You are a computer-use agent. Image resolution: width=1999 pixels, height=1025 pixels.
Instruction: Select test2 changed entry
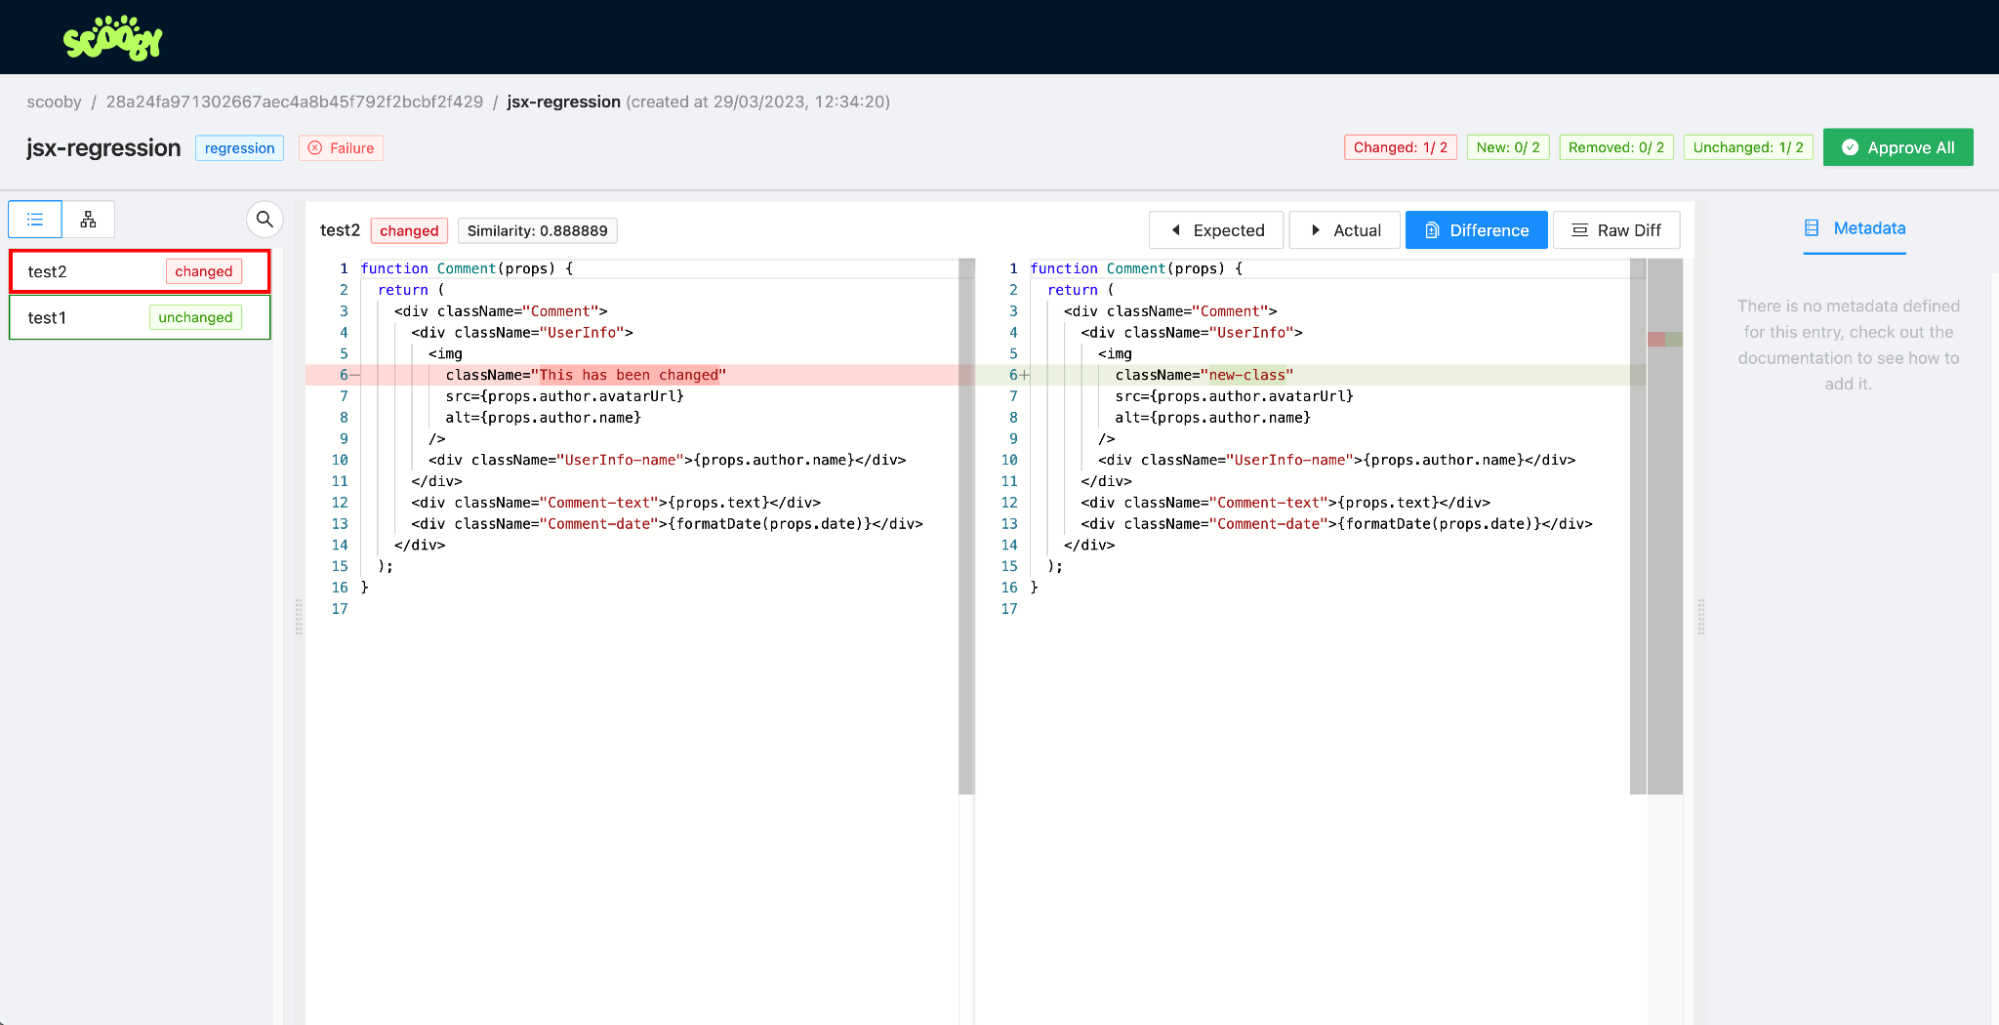tap(139, 271)
